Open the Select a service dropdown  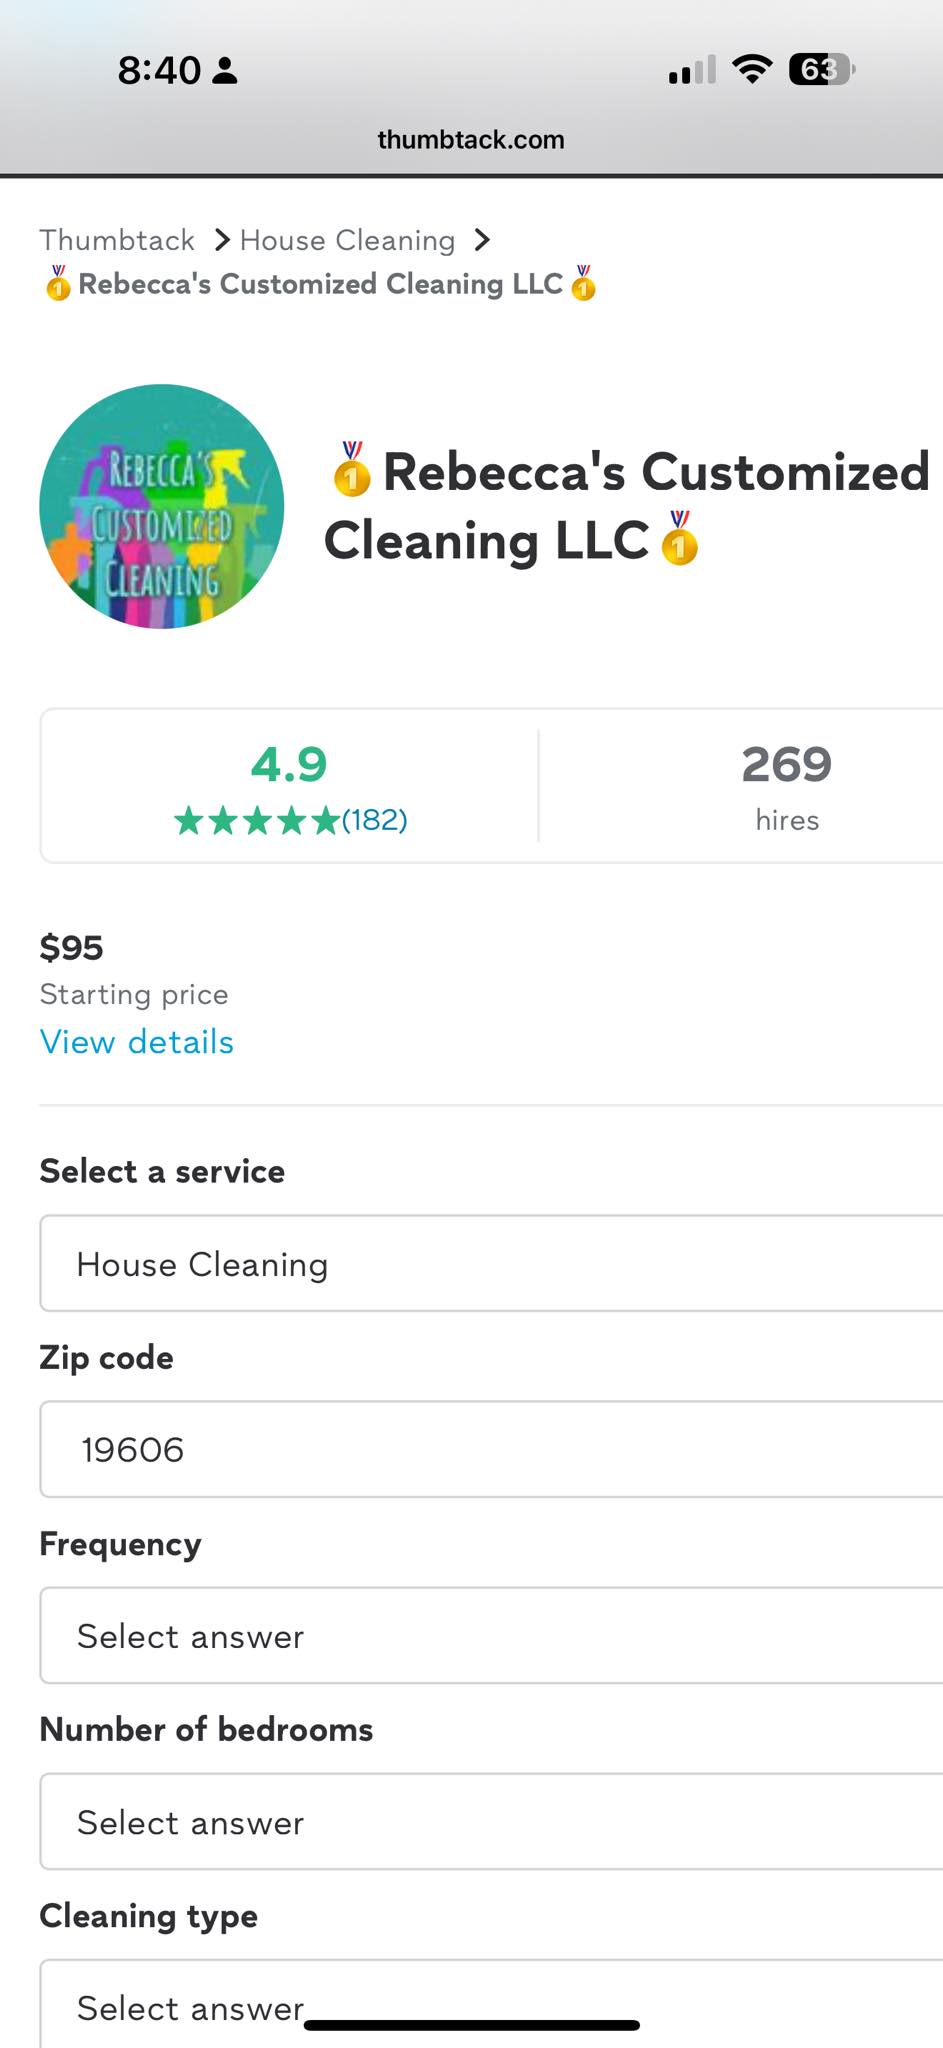click(491, 1263)
